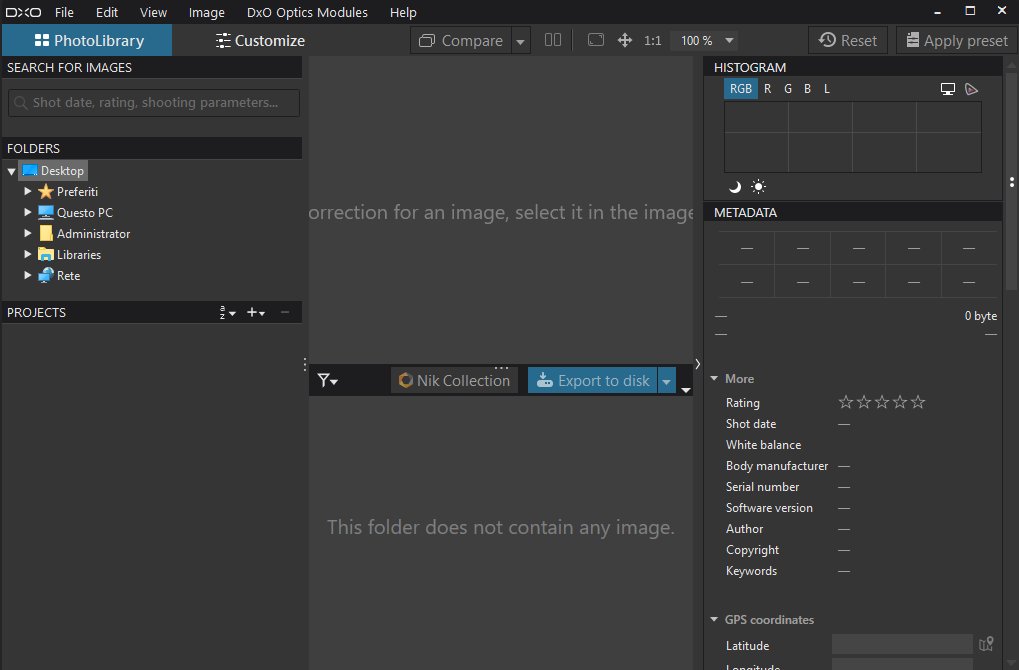Select the Rete network icon

(x=45, y=276)
